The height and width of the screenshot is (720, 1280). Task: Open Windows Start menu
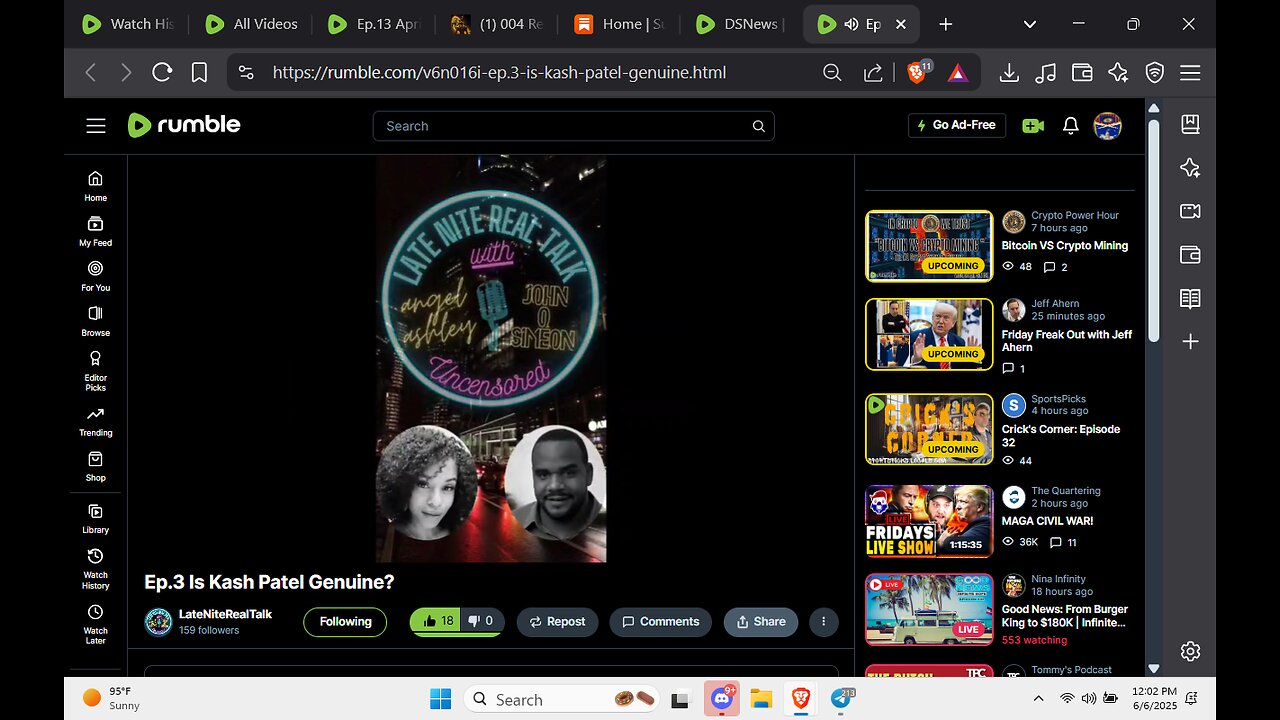tap(441, 699)
